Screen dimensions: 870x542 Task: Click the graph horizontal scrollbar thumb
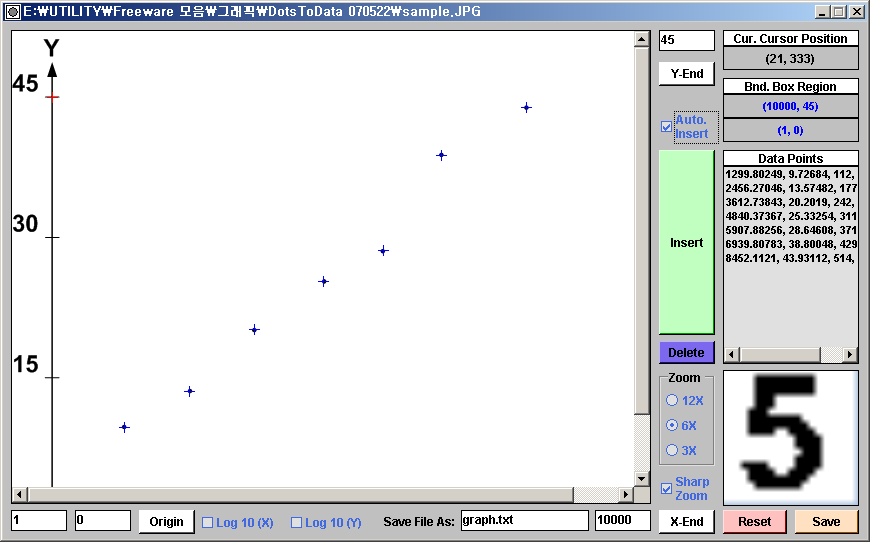click(x=300, y=494)
